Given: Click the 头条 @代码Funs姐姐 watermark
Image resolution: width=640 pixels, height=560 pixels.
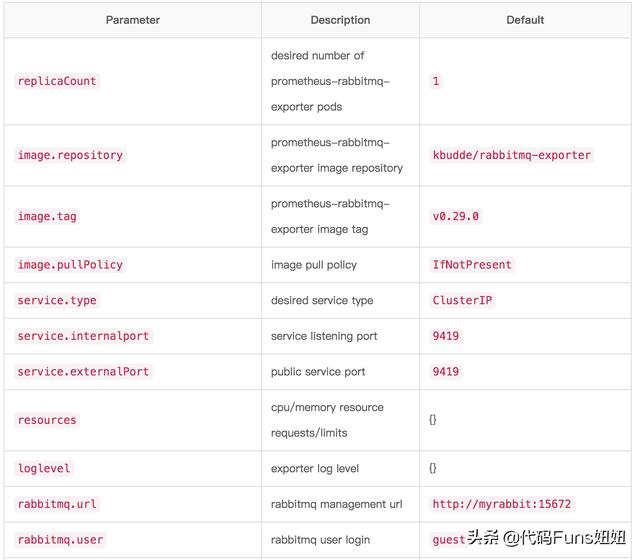Looking at the screenshot, I should 549,538.
